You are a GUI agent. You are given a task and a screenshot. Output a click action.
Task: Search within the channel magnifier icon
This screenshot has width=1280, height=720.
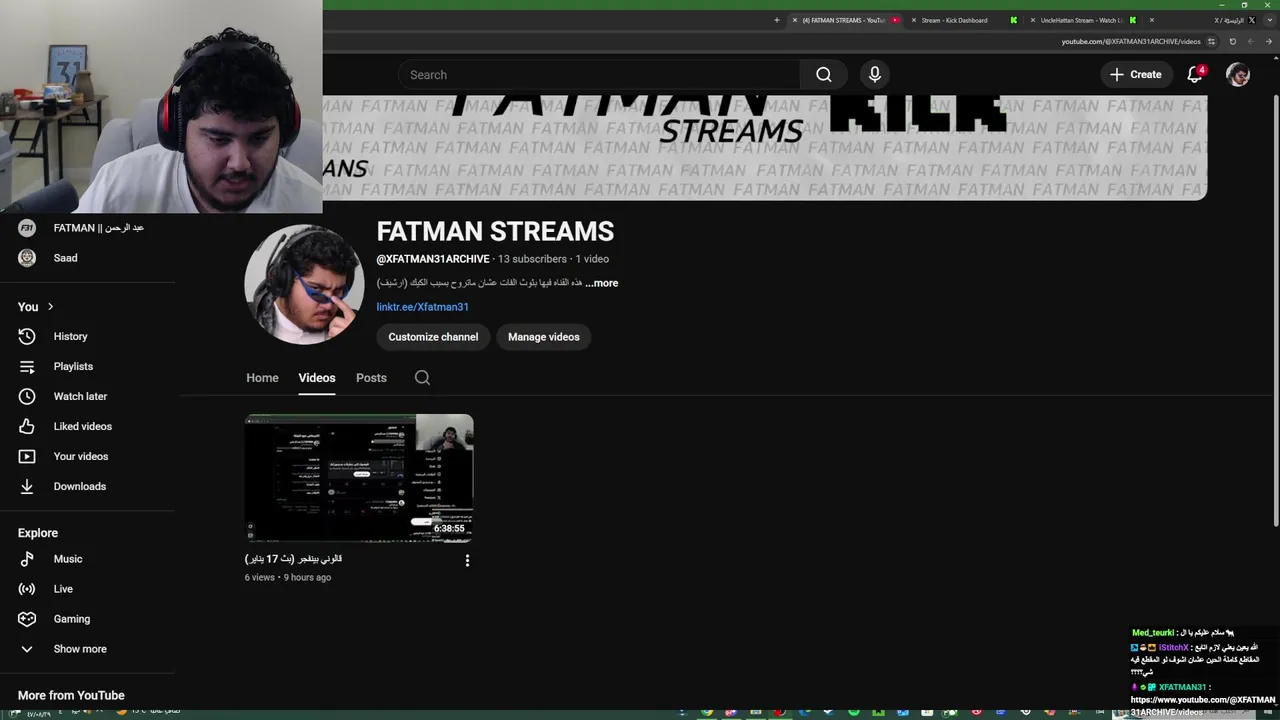coord(422,378)
